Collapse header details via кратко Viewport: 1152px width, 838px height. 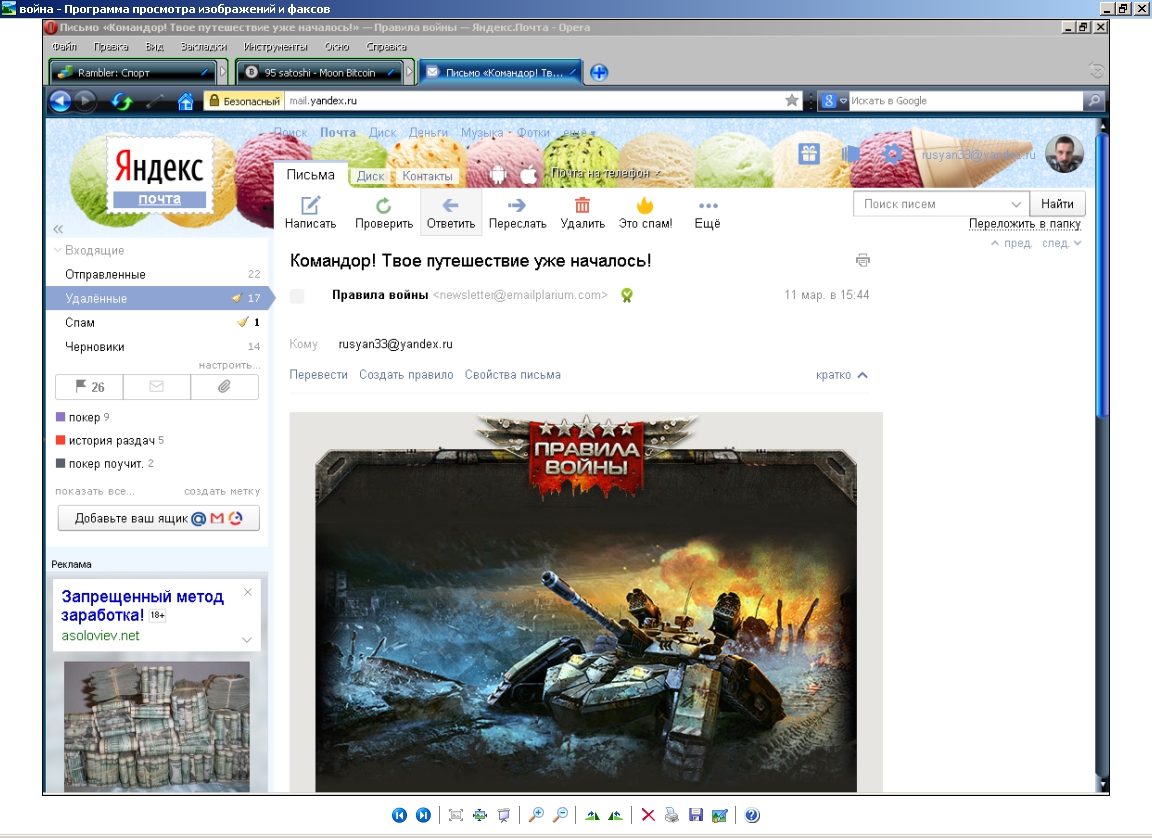coord(842,375)
